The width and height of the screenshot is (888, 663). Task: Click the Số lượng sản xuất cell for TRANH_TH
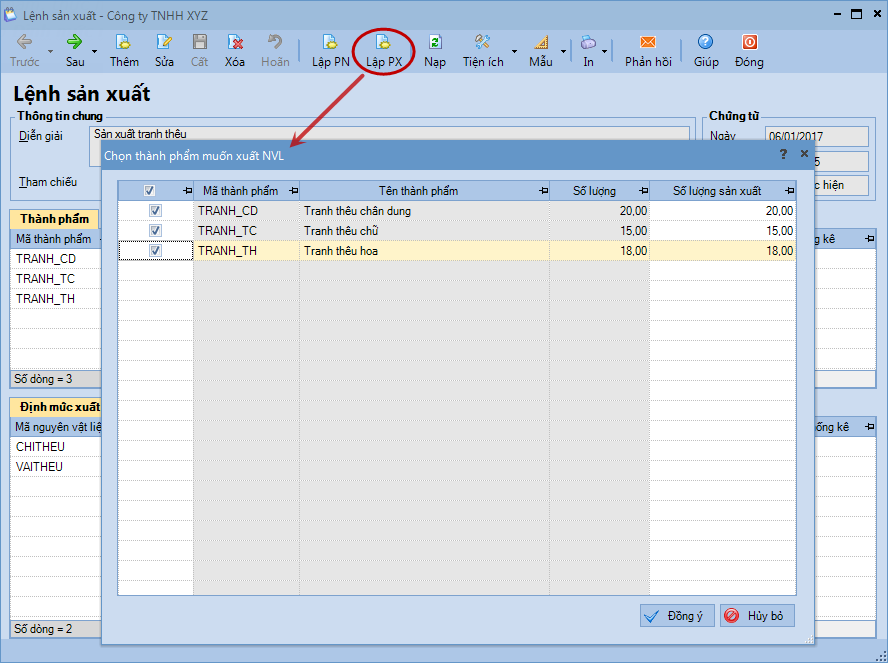[x=722, y=251]
